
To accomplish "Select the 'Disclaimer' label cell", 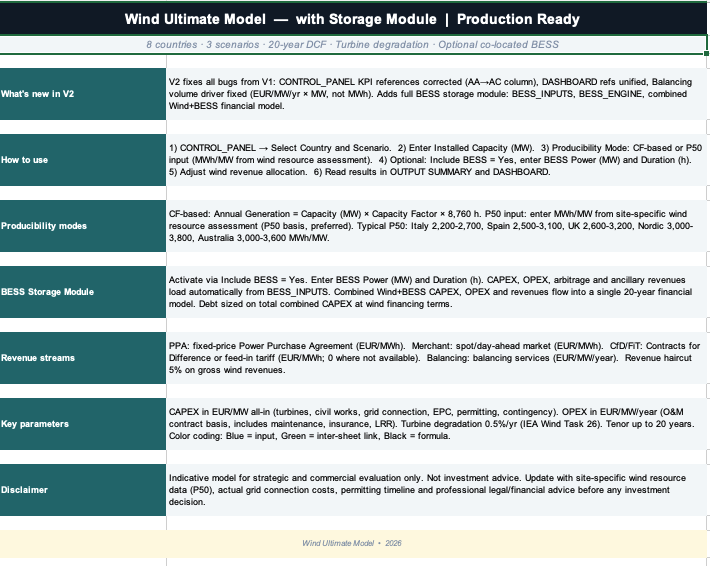I will pos(83,490).
